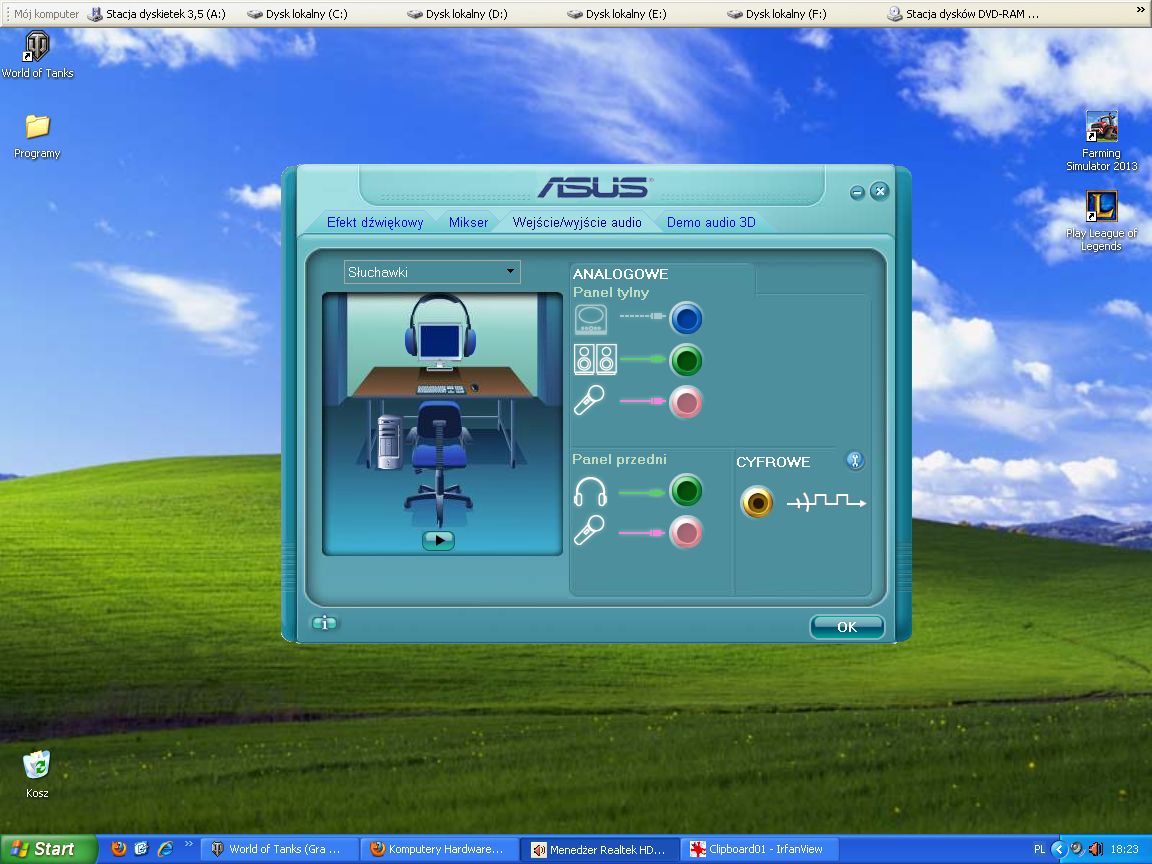Image resolution: width=1152 pixels, height=864 pixels.
Task: Open the Słuchawki device dropdown
Action: point(432,272)
